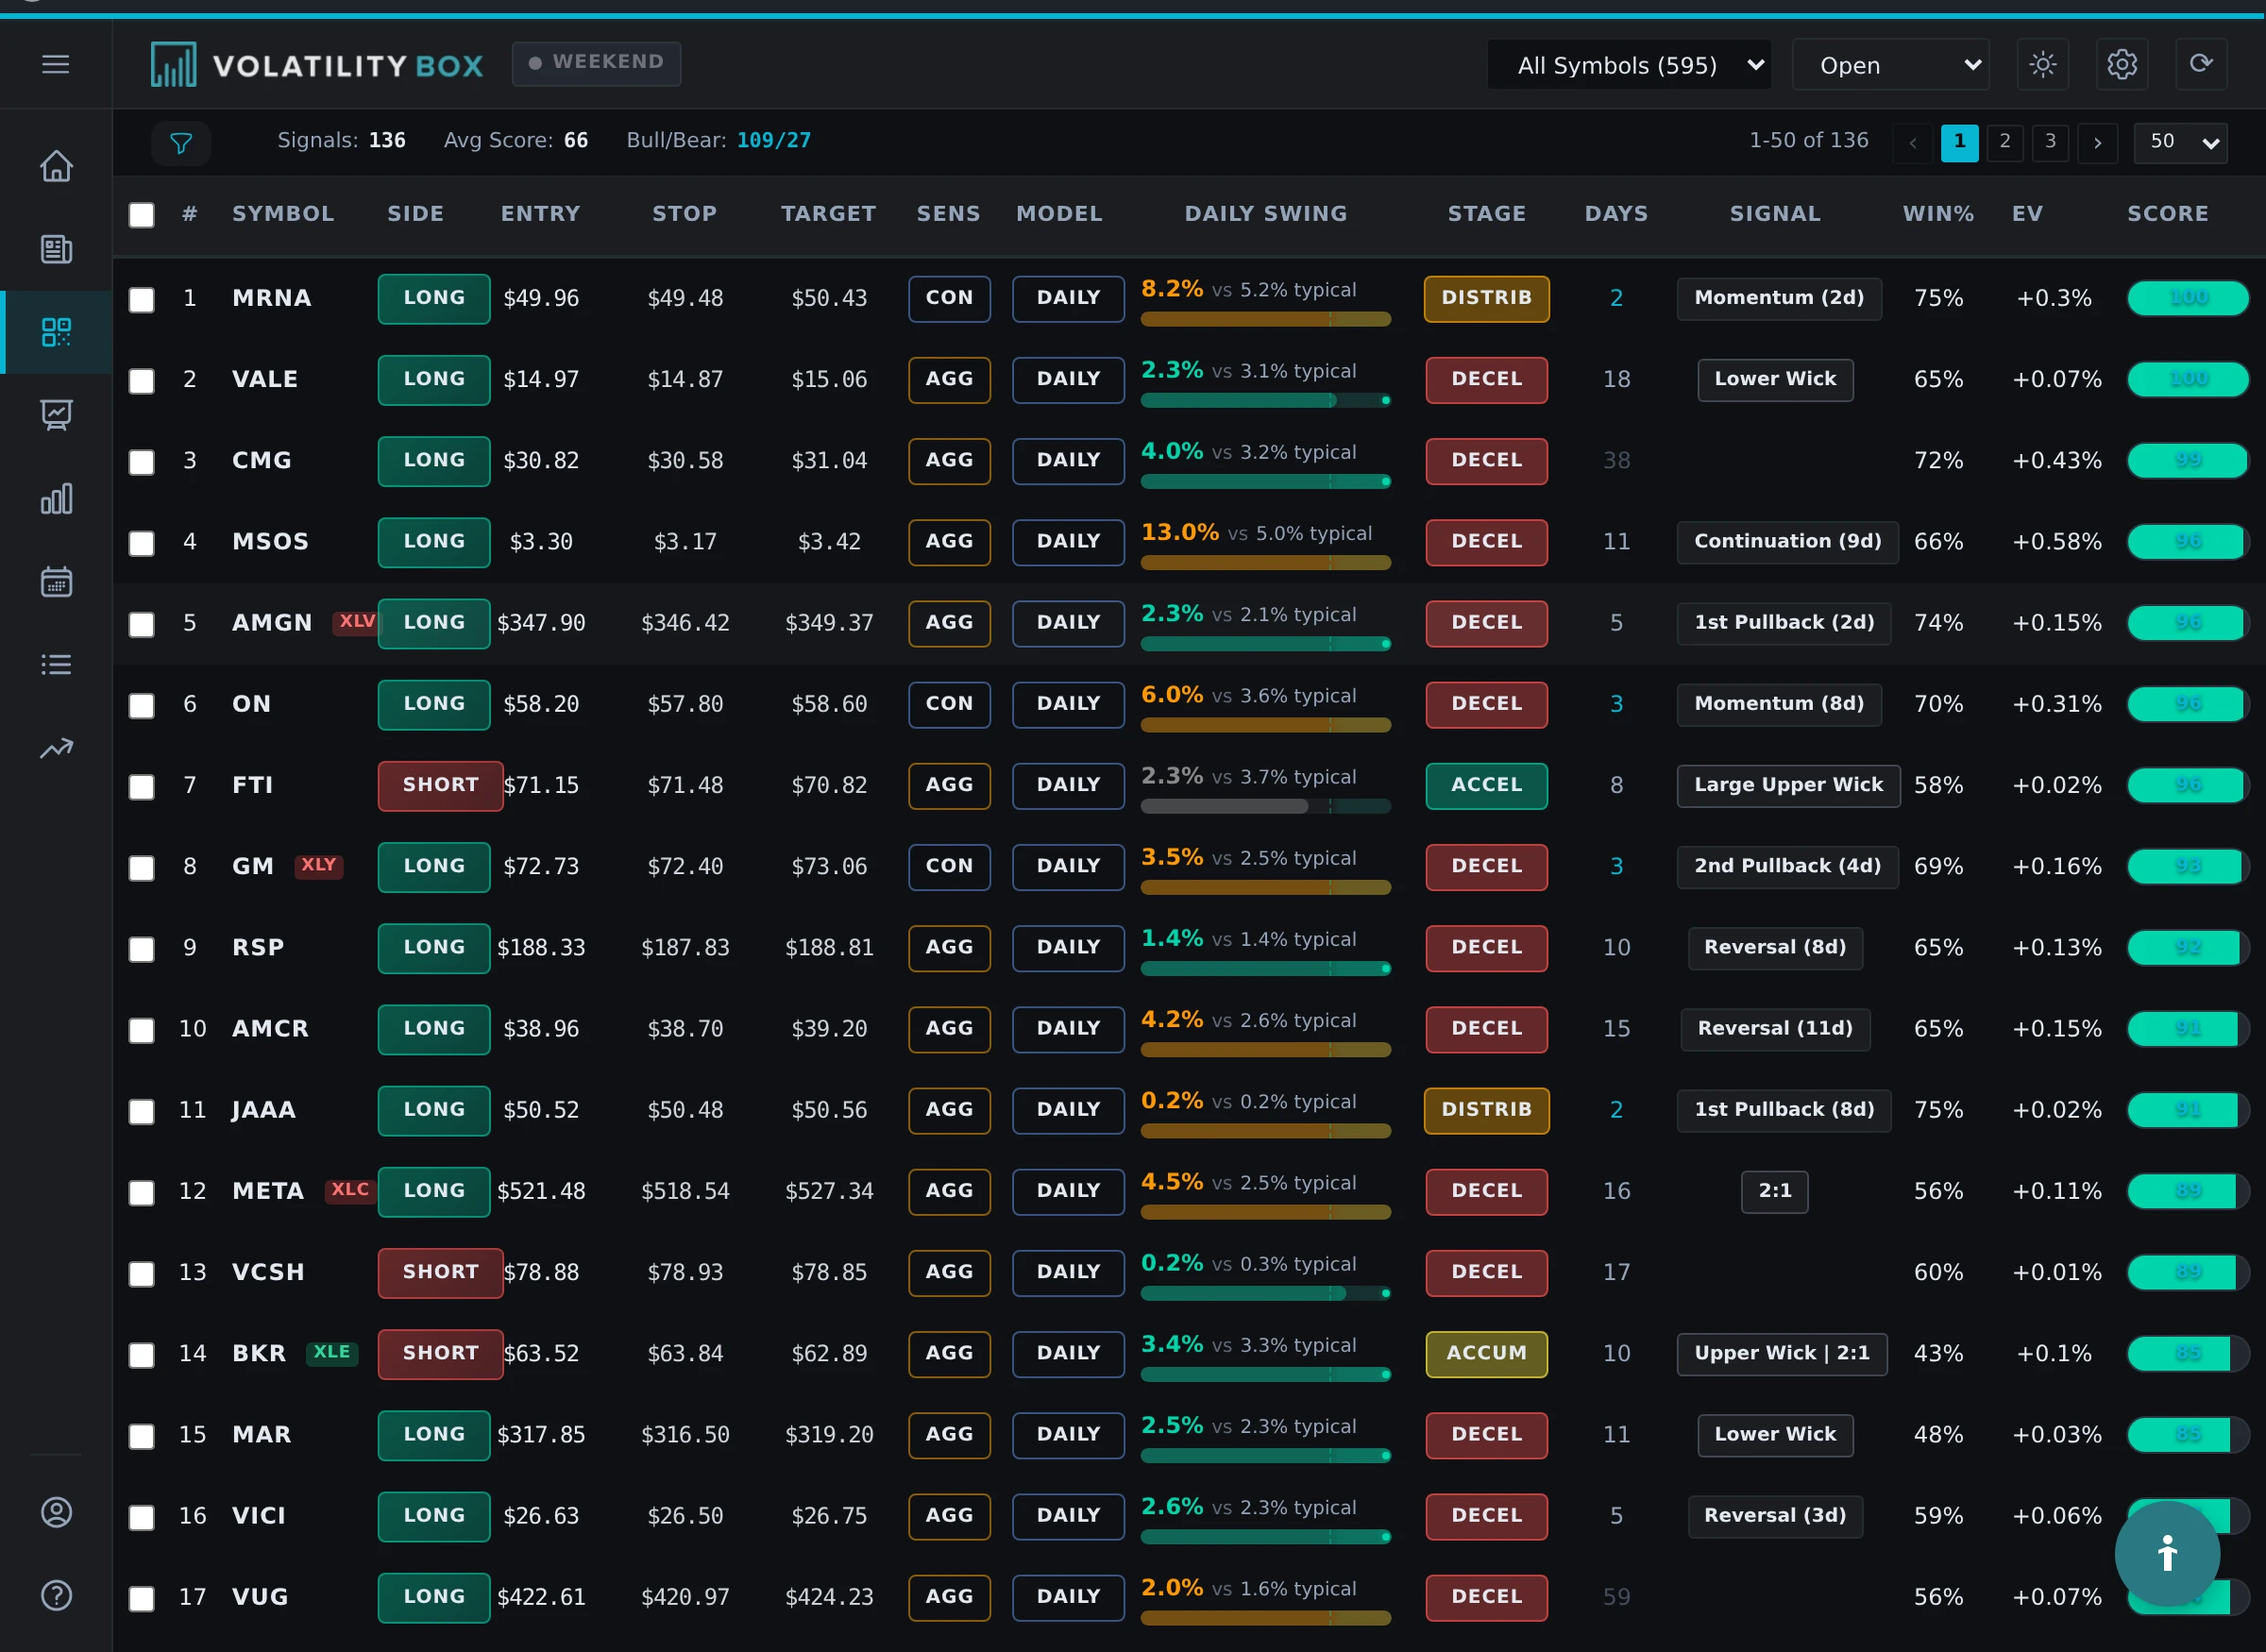This screenshot has height=1652, width=2266.
Task: Sort by DAILY SWING column header
Action: coord(1266,214)
